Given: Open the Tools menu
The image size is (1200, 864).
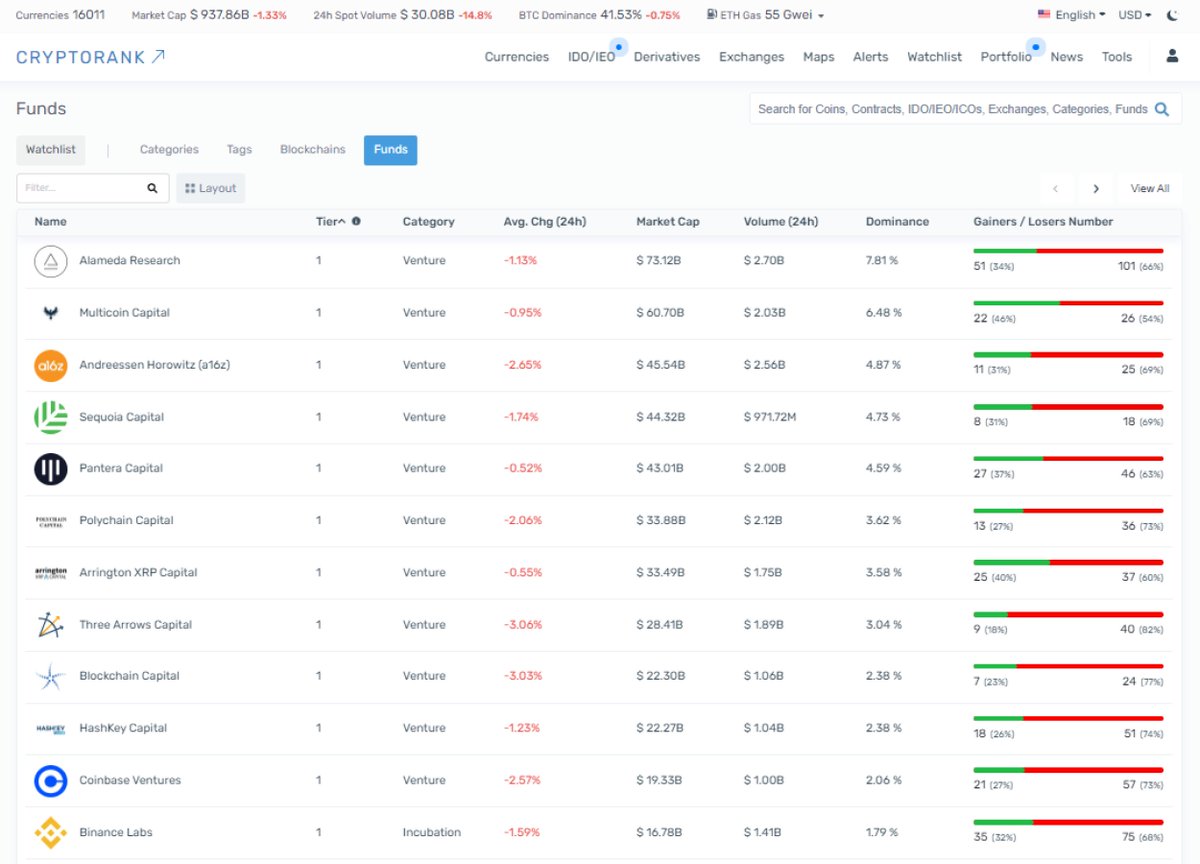Looking at the screenshot, I should (x=1117, y=57).
